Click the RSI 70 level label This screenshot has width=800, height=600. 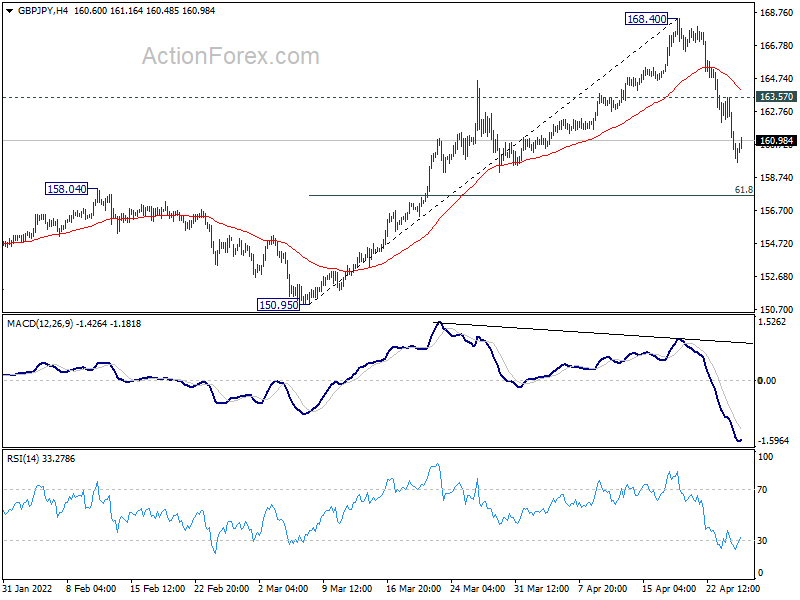pos(762,490)
